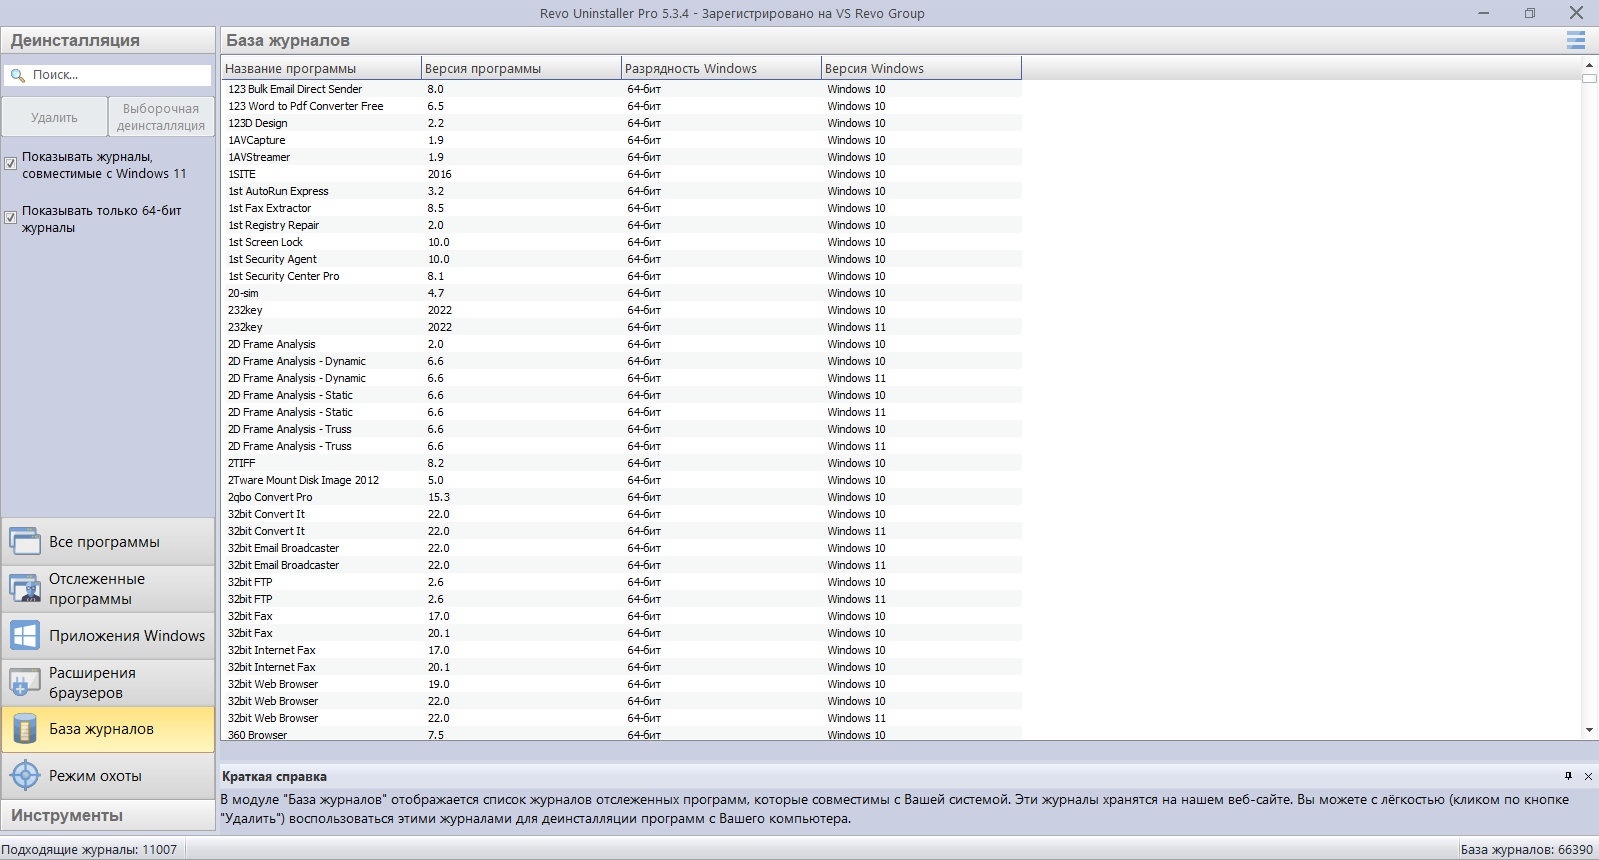Sort by Версия программы column

(x=521, y=68)
